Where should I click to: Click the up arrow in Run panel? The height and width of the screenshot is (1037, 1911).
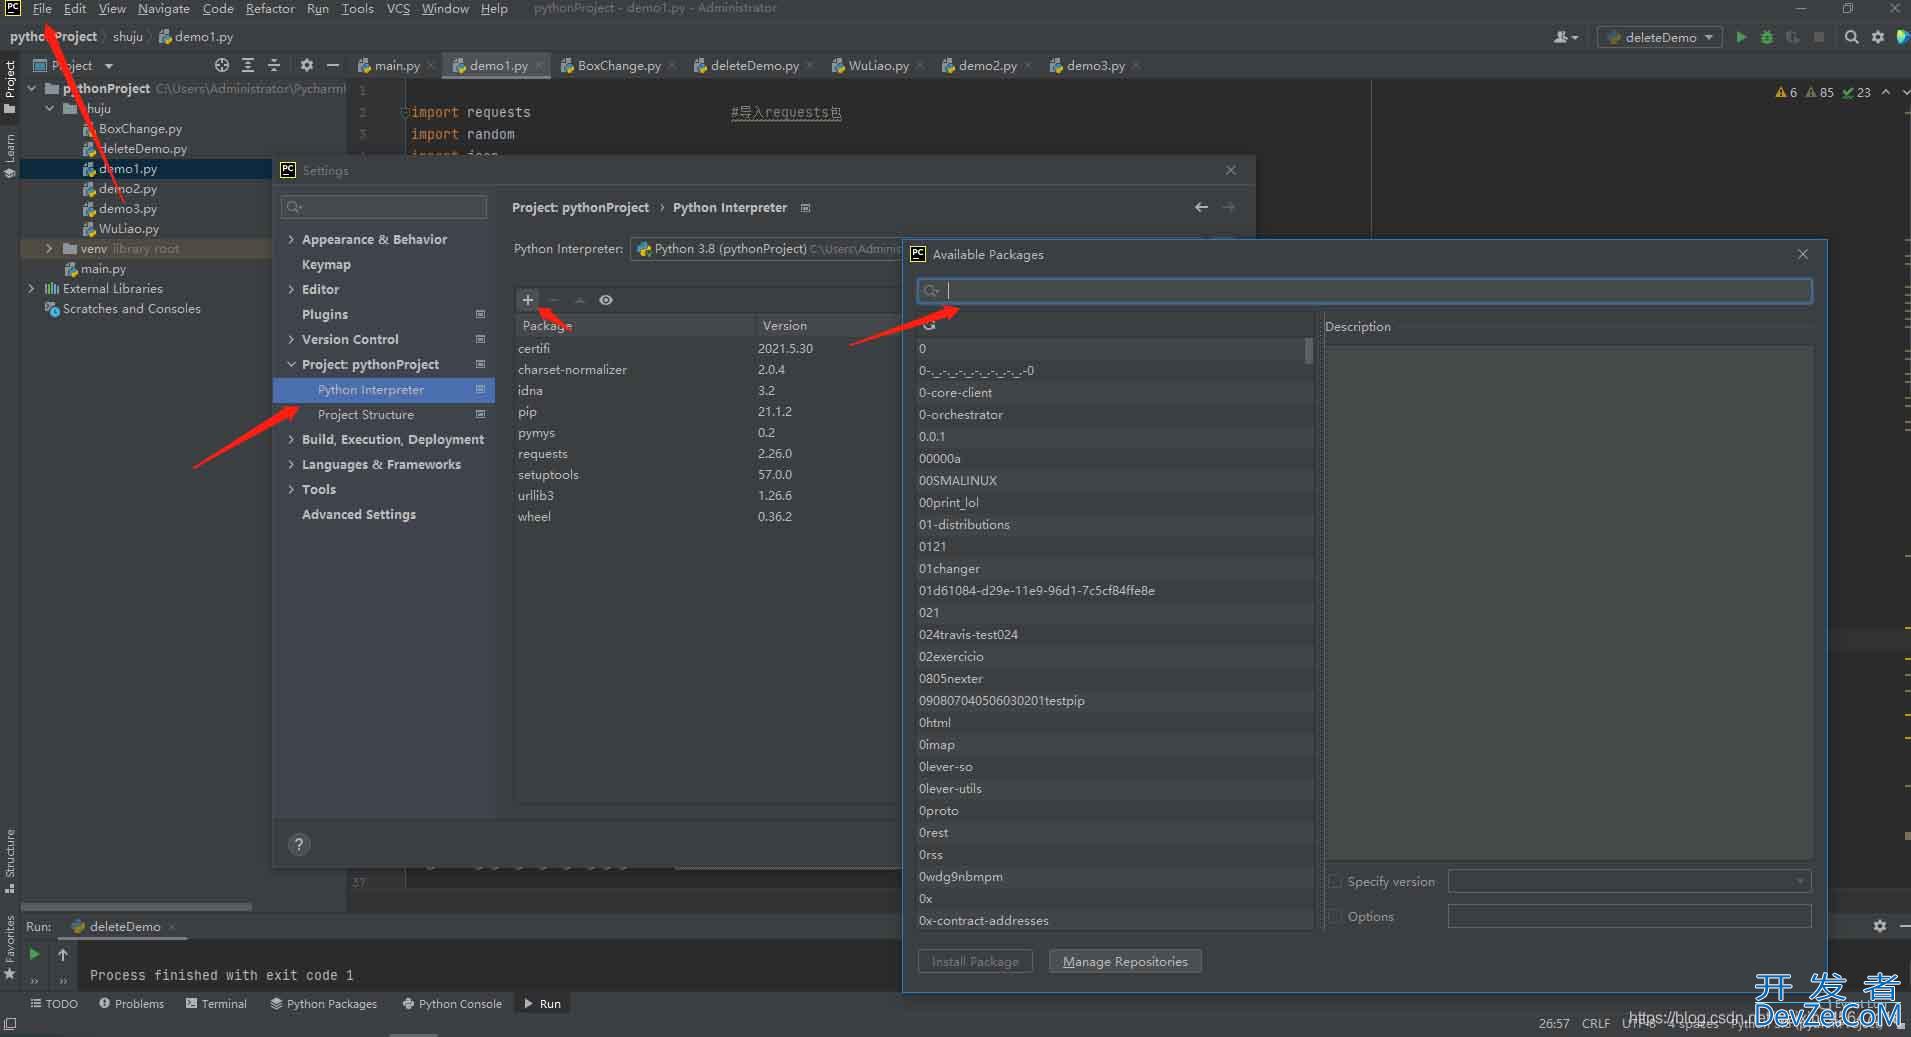pyautogui.click(x=63, y=954)
